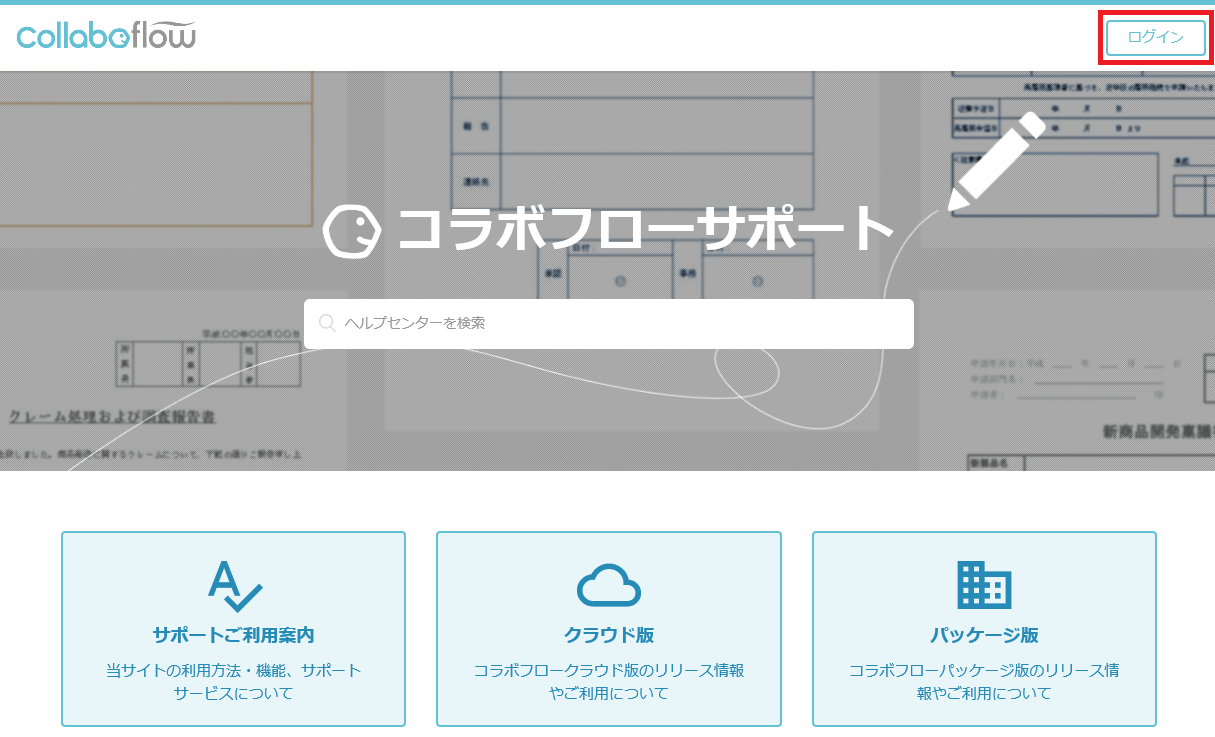Click the magnifying glass search icon

tap(326, 323)
